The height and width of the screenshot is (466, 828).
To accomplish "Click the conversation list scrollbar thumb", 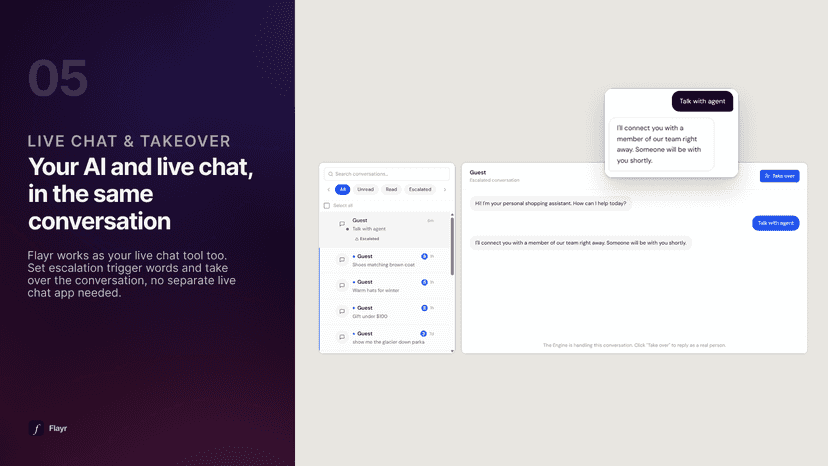I will coord(452,246).
